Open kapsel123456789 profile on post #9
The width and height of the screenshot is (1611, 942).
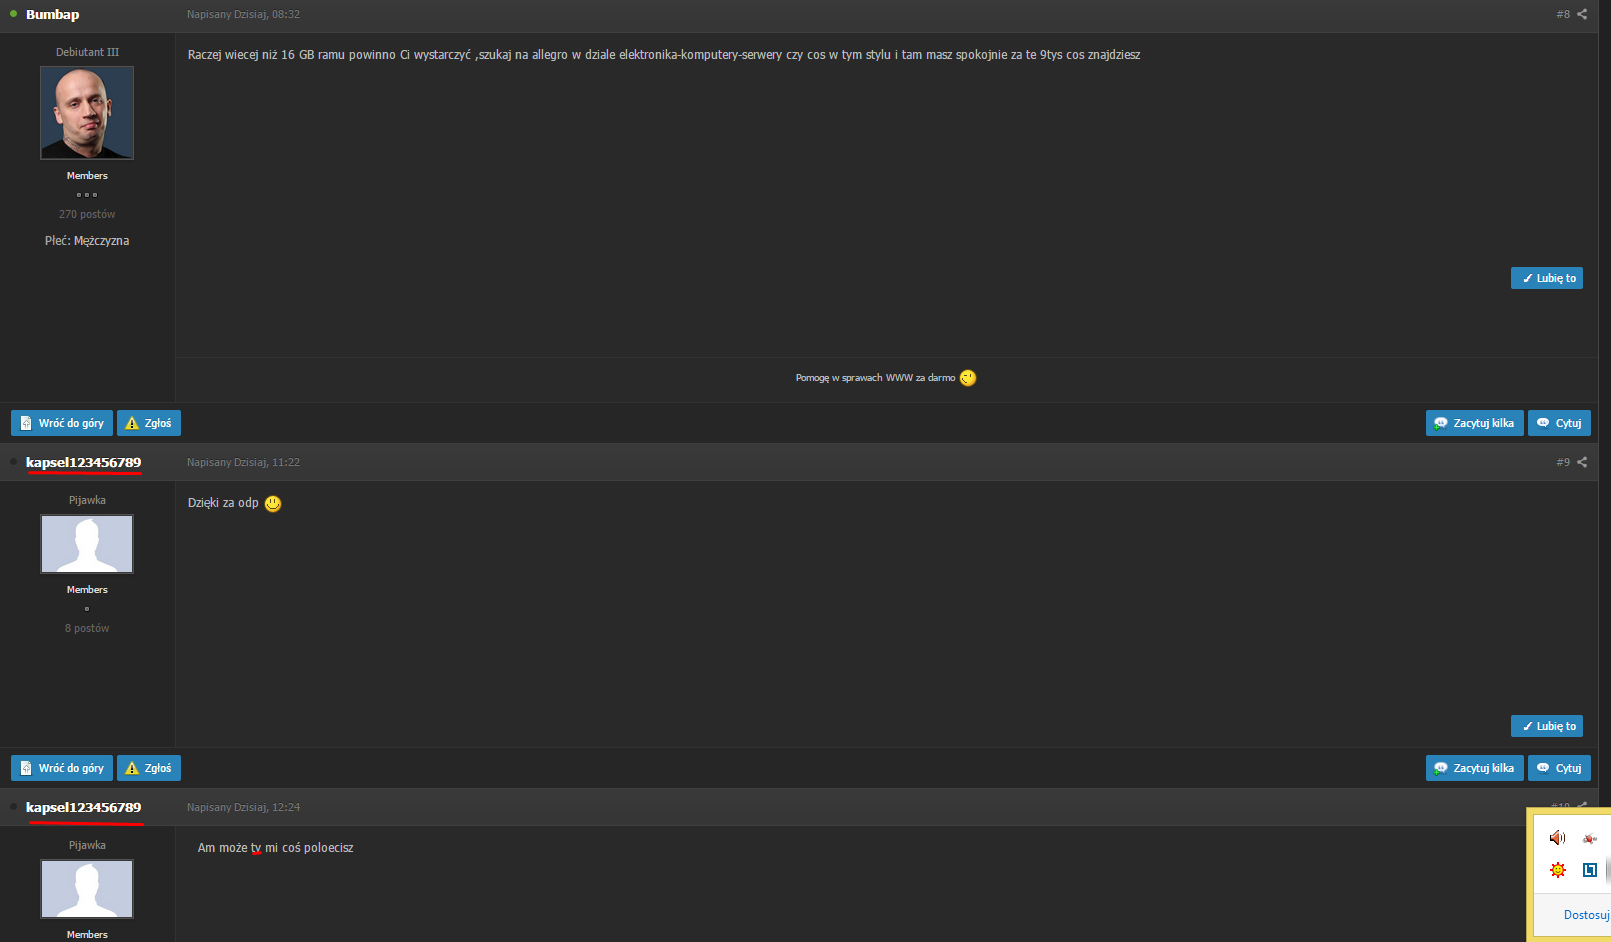[83, 462]
